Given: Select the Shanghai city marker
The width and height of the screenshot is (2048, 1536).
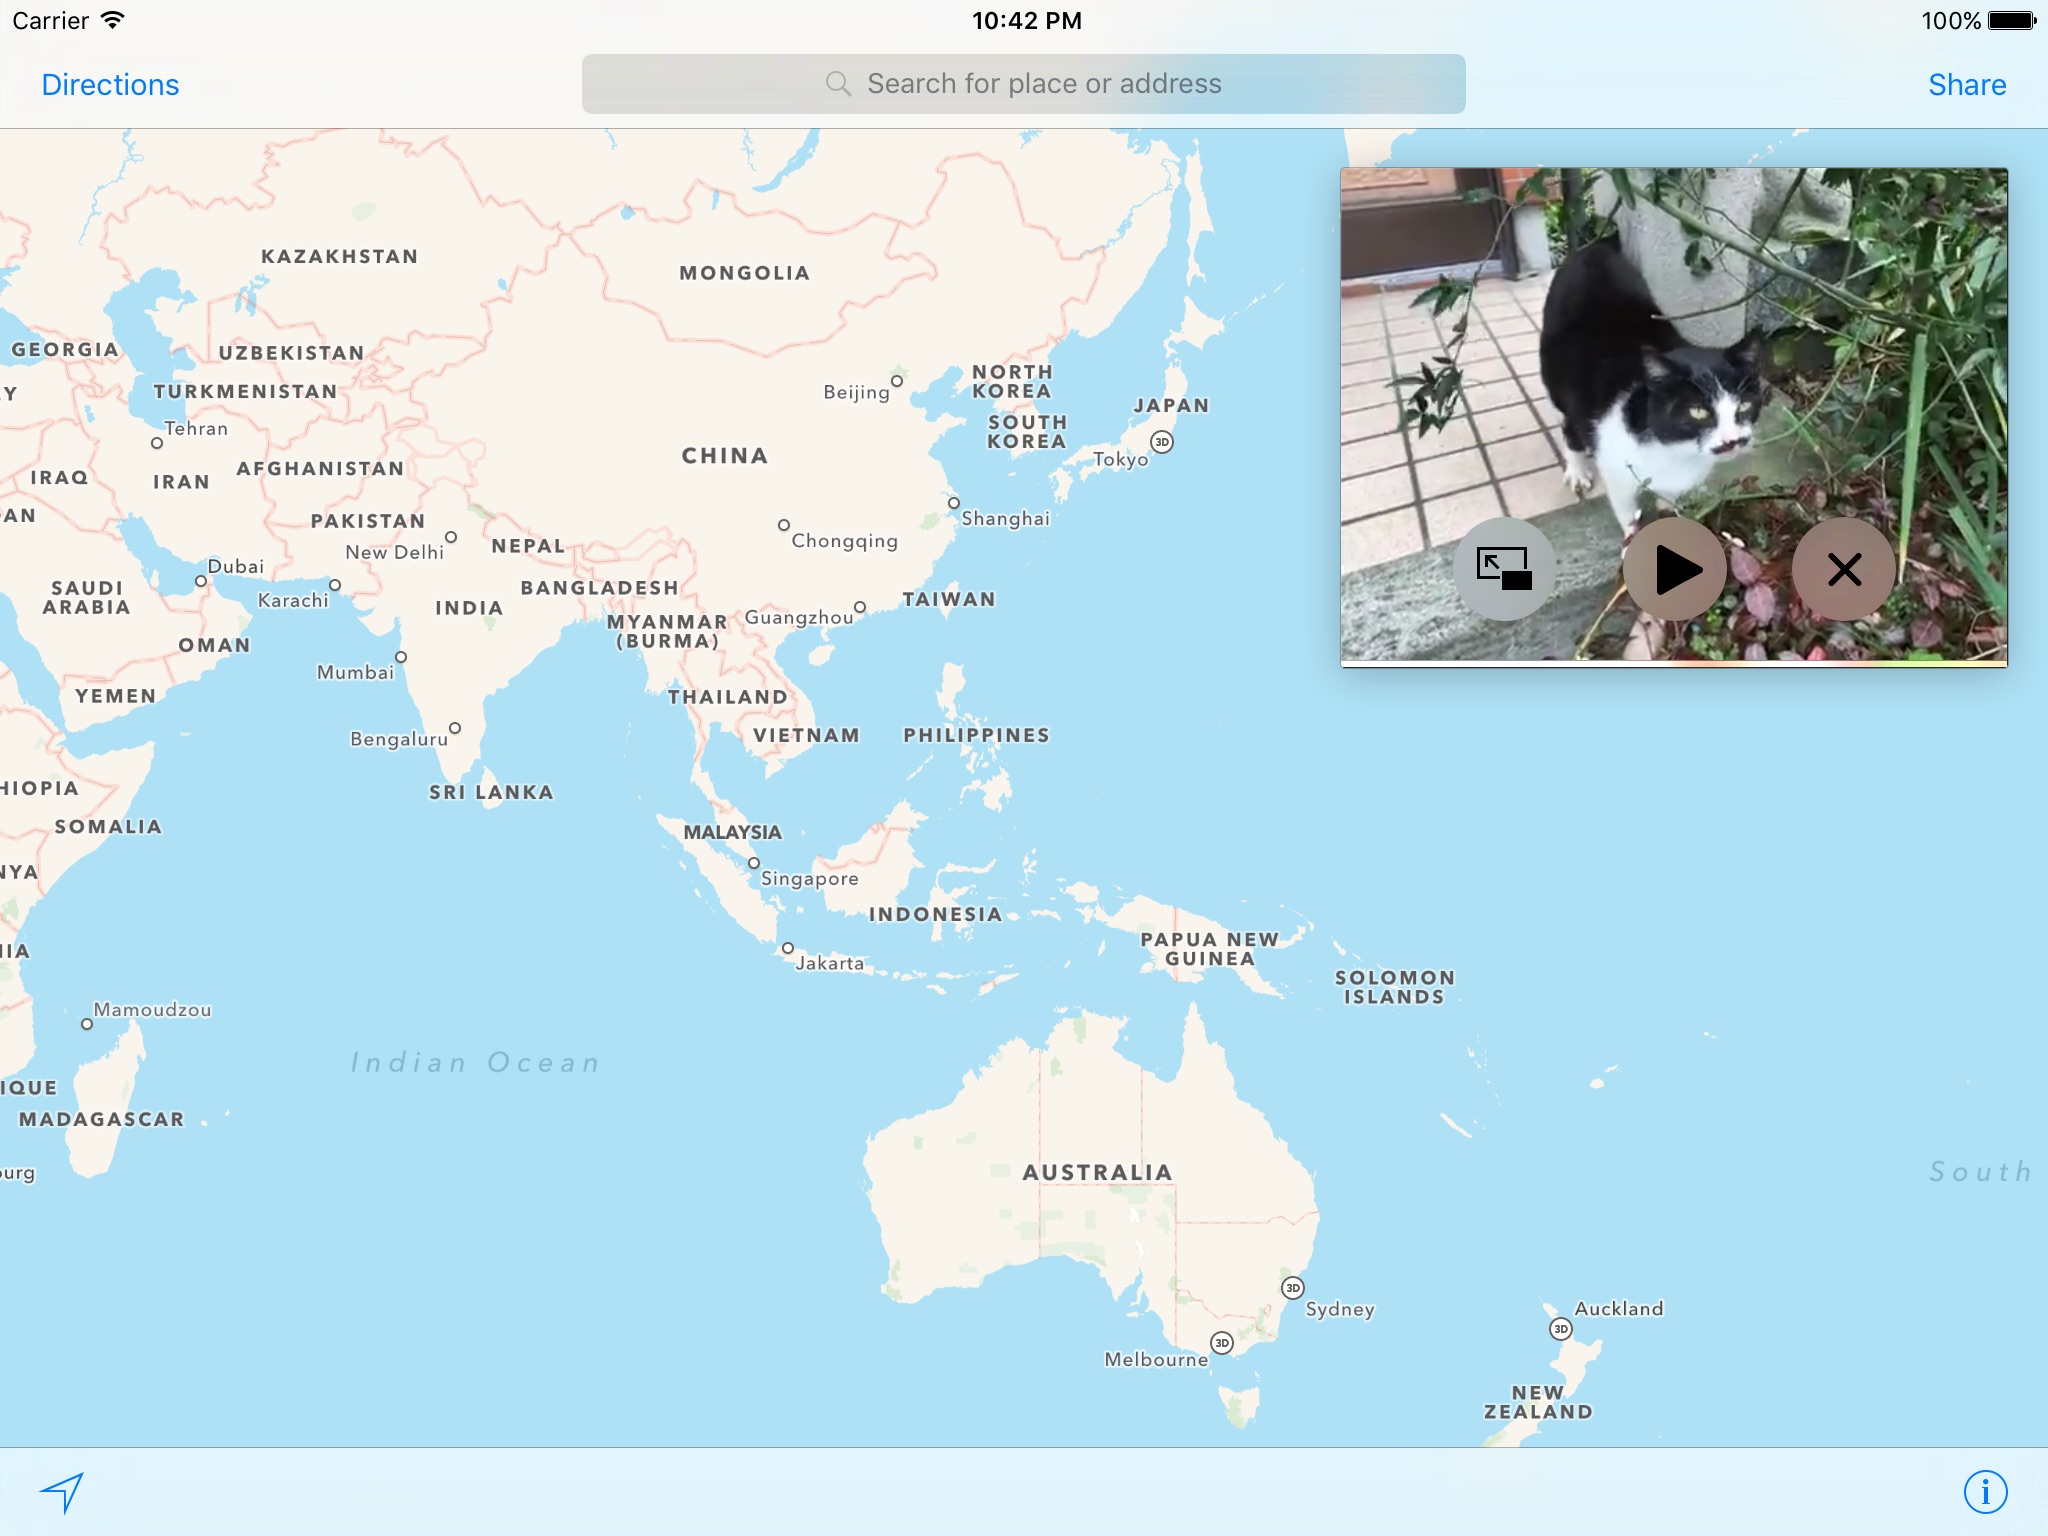Looking at the screenshot, I should click(954, 503).
